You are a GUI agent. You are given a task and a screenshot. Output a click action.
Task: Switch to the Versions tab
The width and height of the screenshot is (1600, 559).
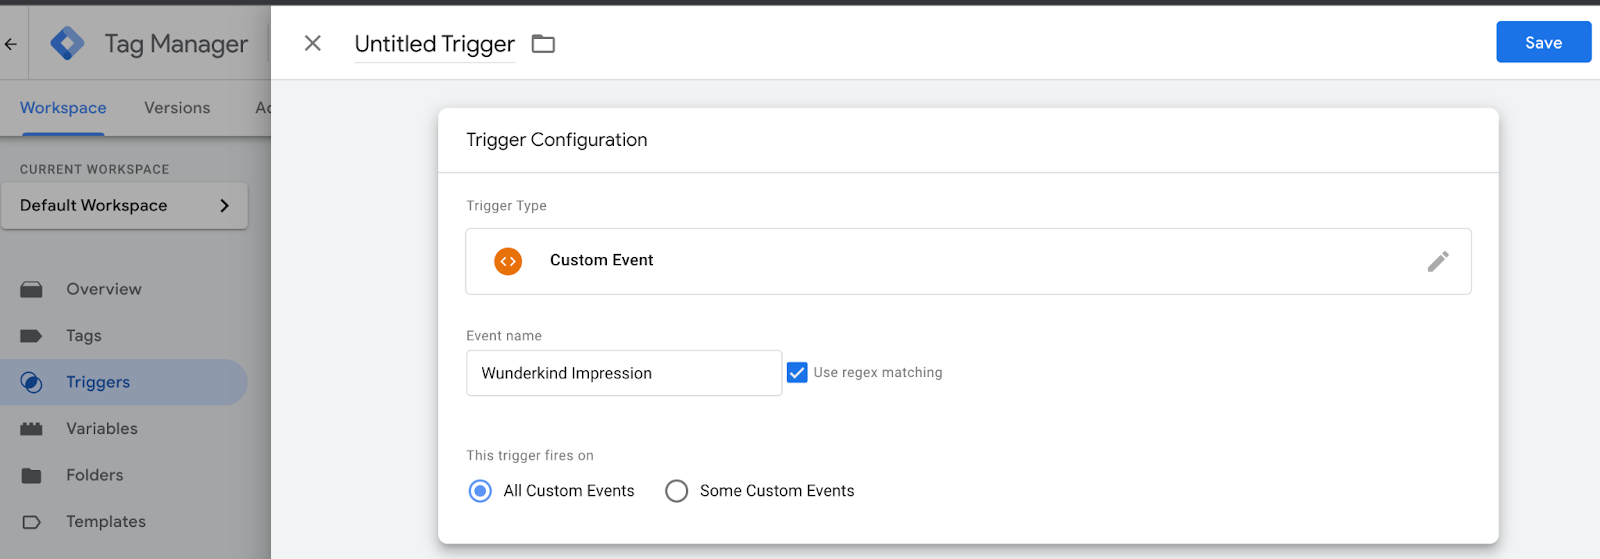[177, 108]
